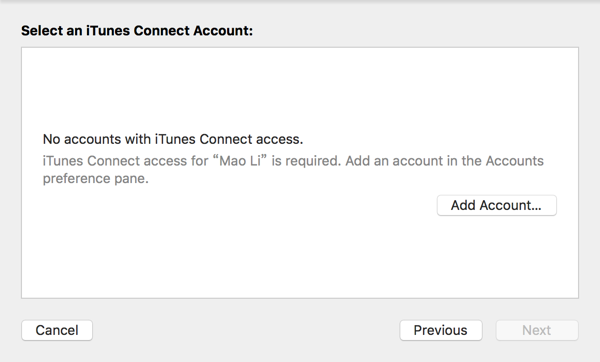The image size is (600, 362).
Task: Click the "Select an iTunes Connect Account:" heading
Action: tap(137, 31)
